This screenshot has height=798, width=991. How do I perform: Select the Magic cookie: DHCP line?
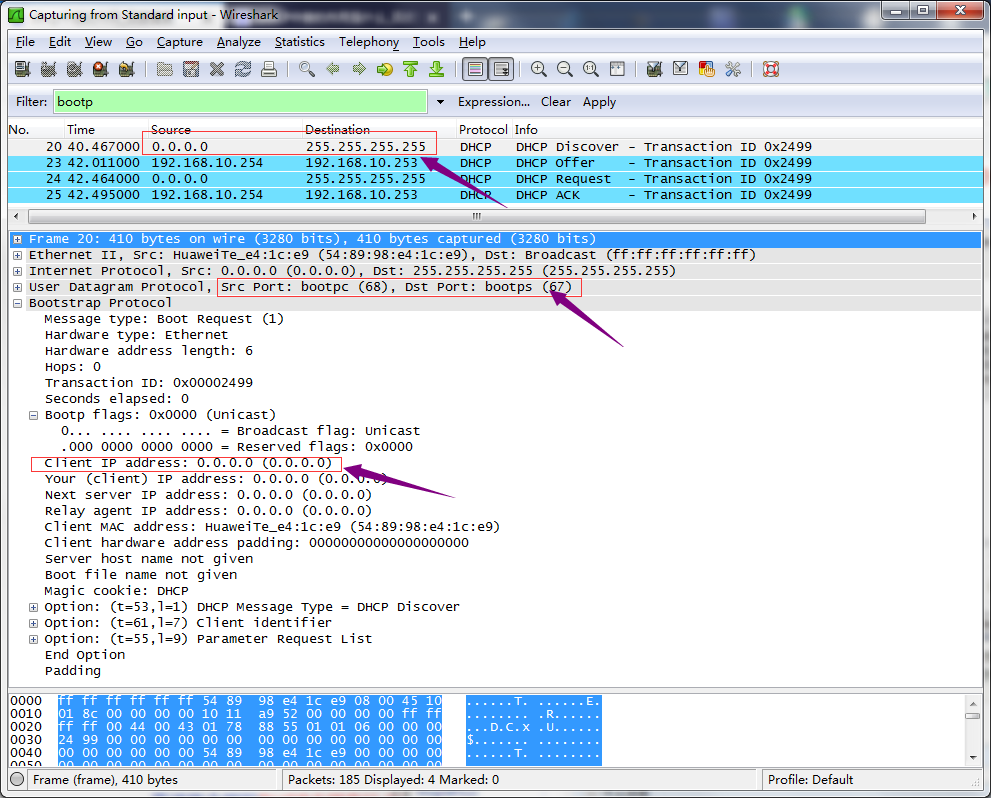click(116, 591)
